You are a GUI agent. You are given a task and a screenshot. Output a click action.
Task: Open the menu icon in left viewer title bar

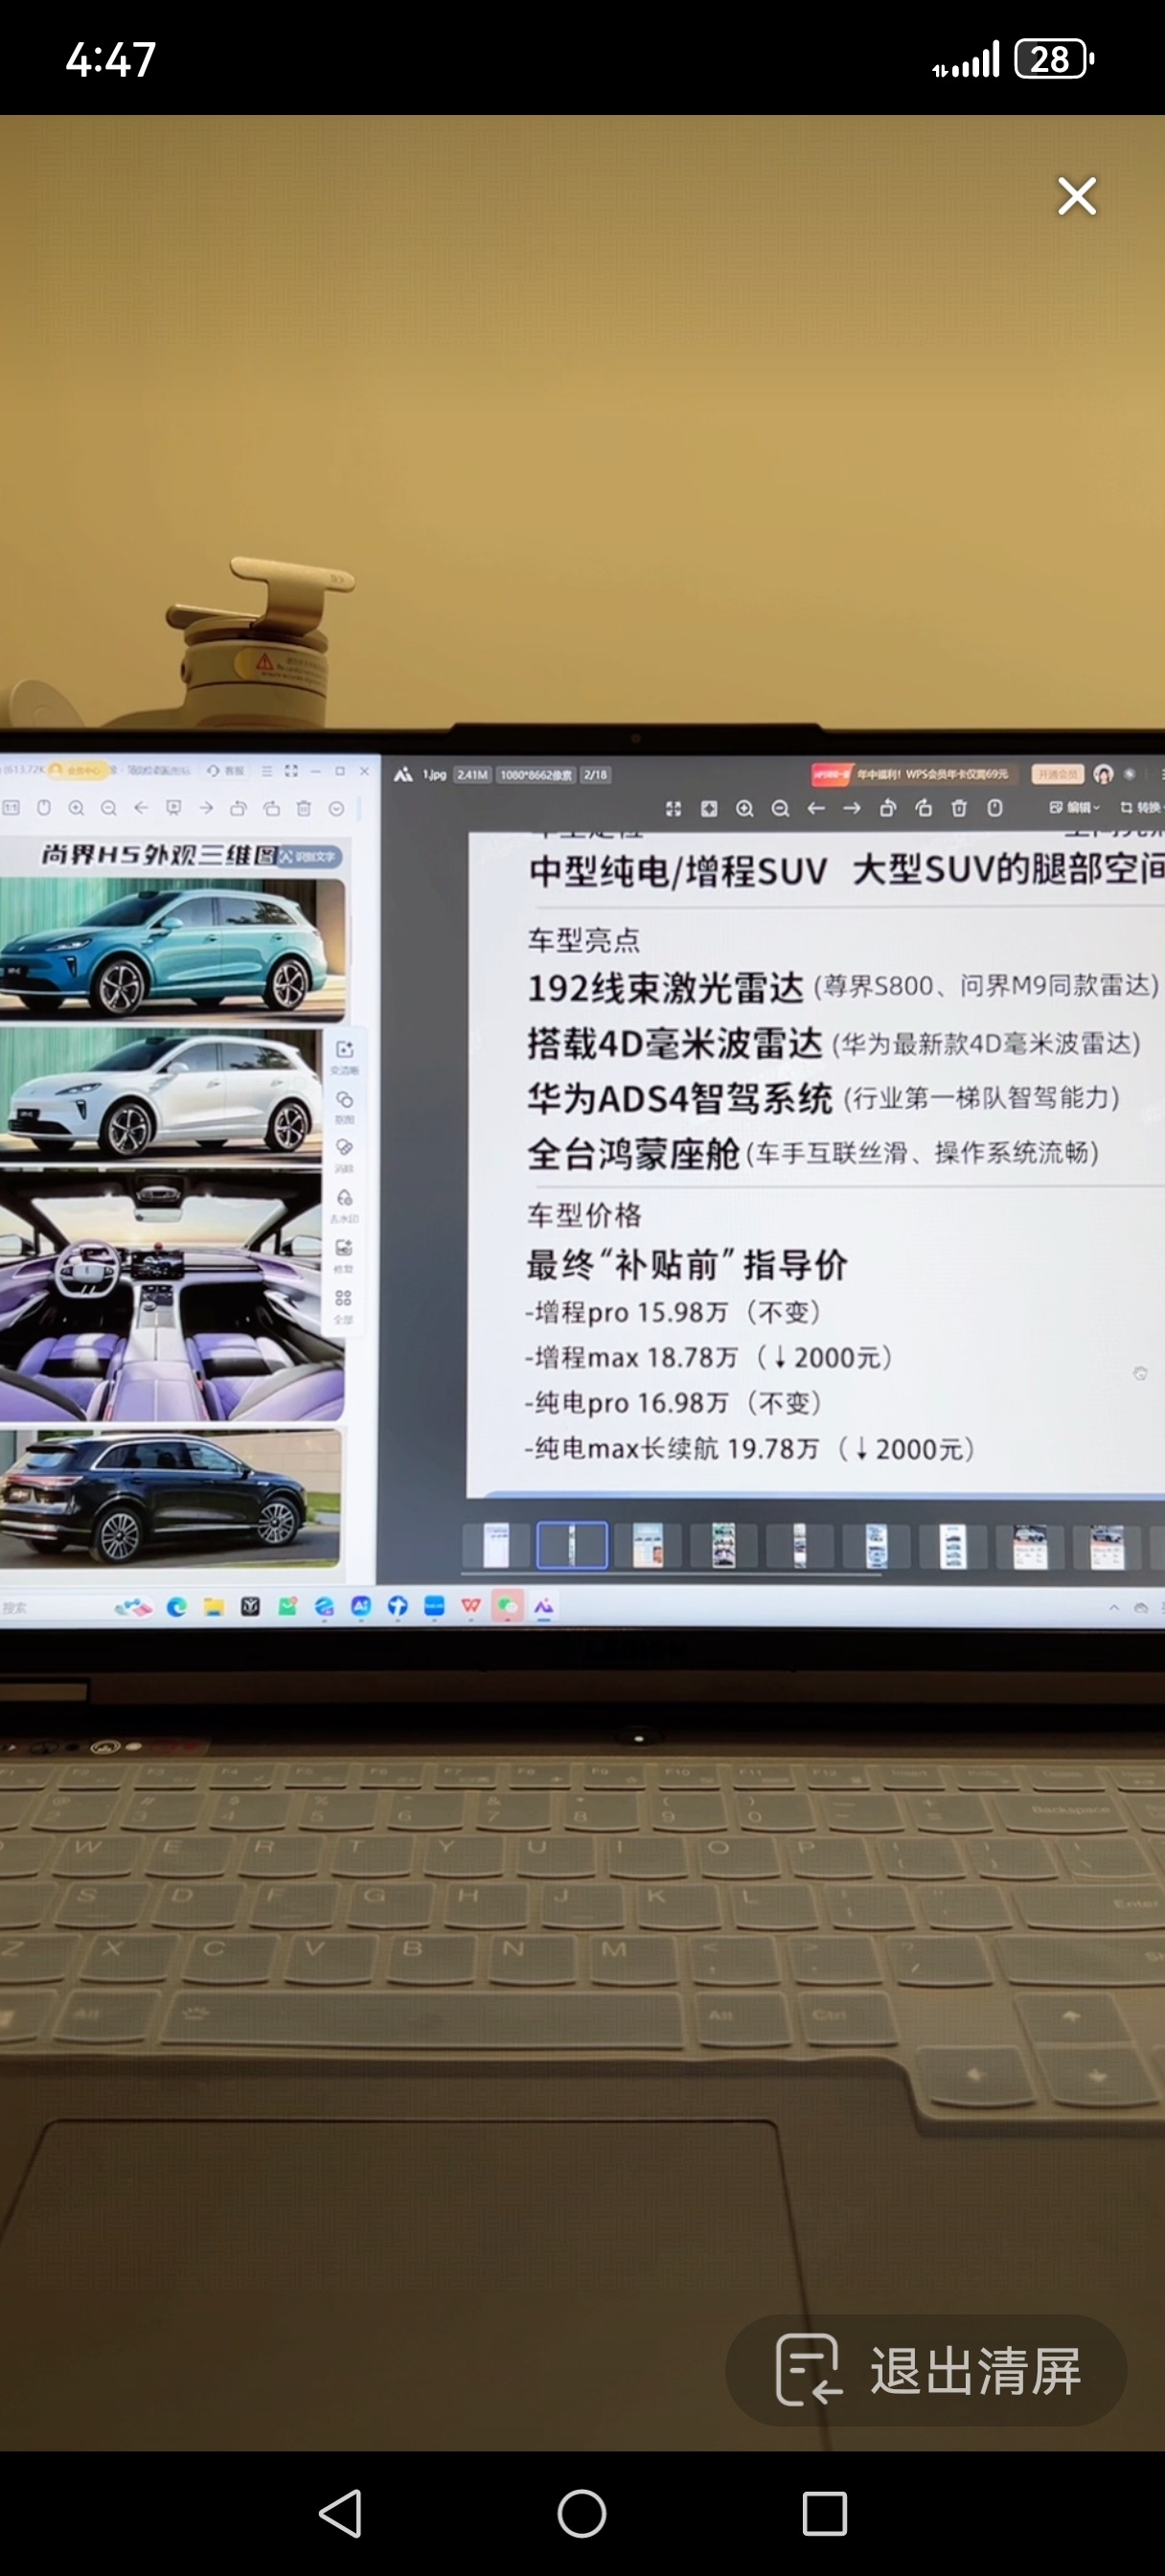(x=267, y=771)
